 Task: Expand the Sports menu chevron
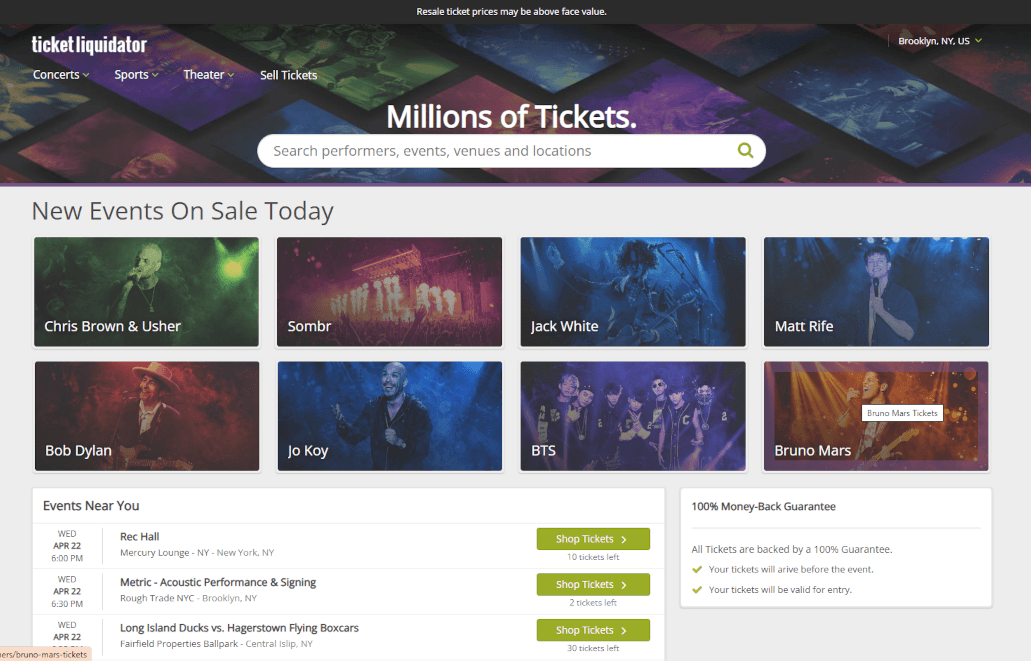click(155, 75)
